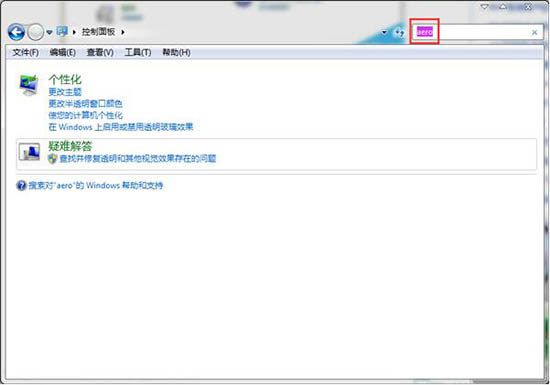Open the address bar history dropdown
Image resolution: width=550 pixels, height=385 pixels.
(384, 32)
